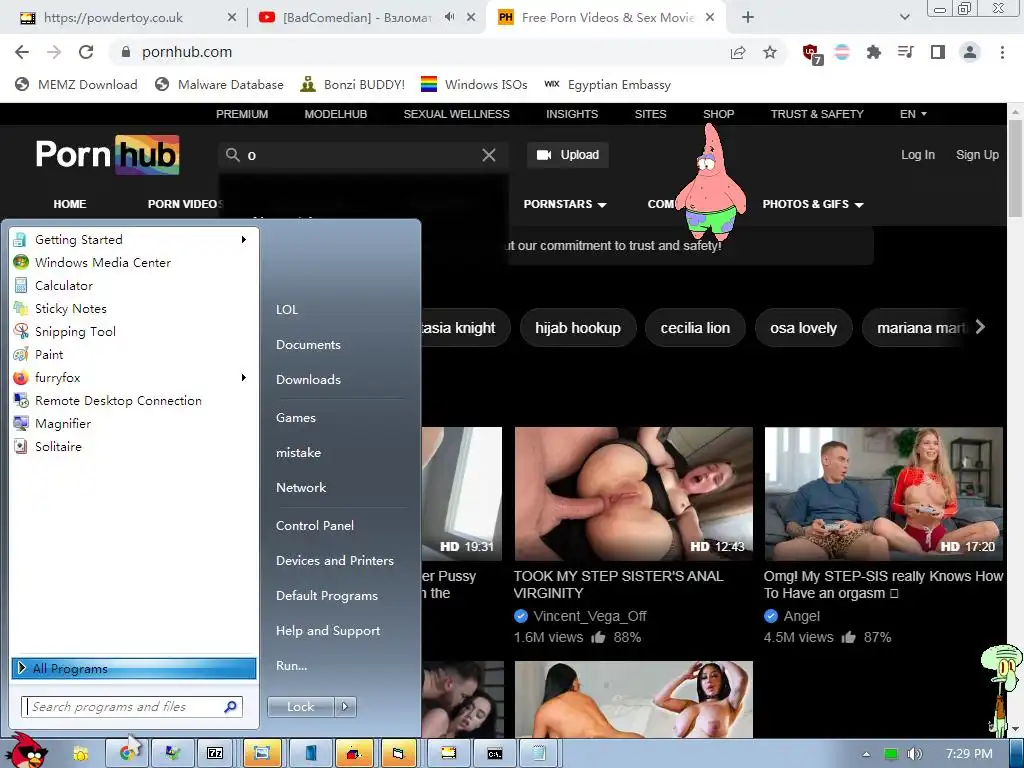Clear the site search box with X
1024x768 pixels.
tap(488, 155)
